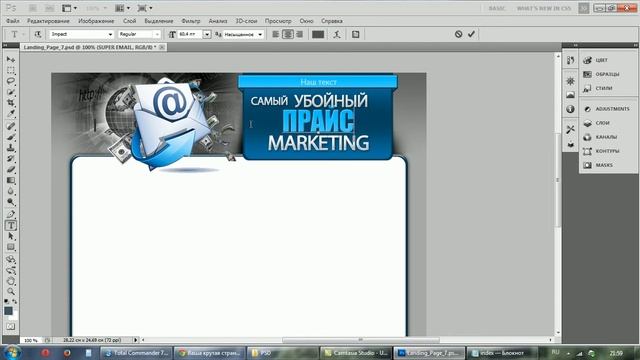Select the Crop tool
The height and width of the screenshot is (360, 640).
click(x=11, y=102)
